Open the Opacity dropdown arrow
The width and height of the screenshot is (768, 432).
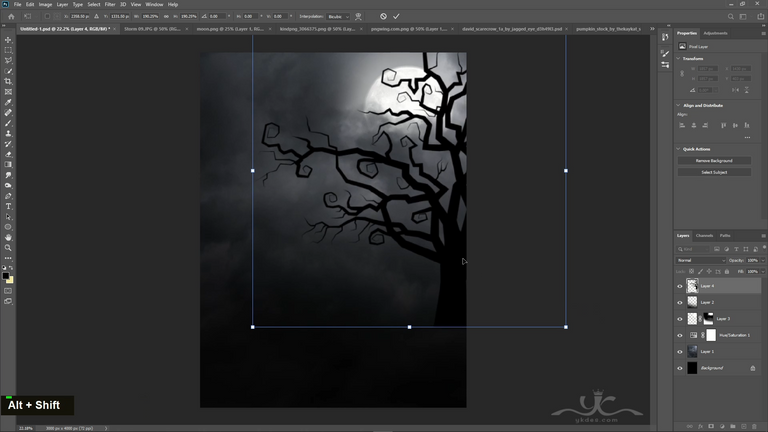[763, 260]
